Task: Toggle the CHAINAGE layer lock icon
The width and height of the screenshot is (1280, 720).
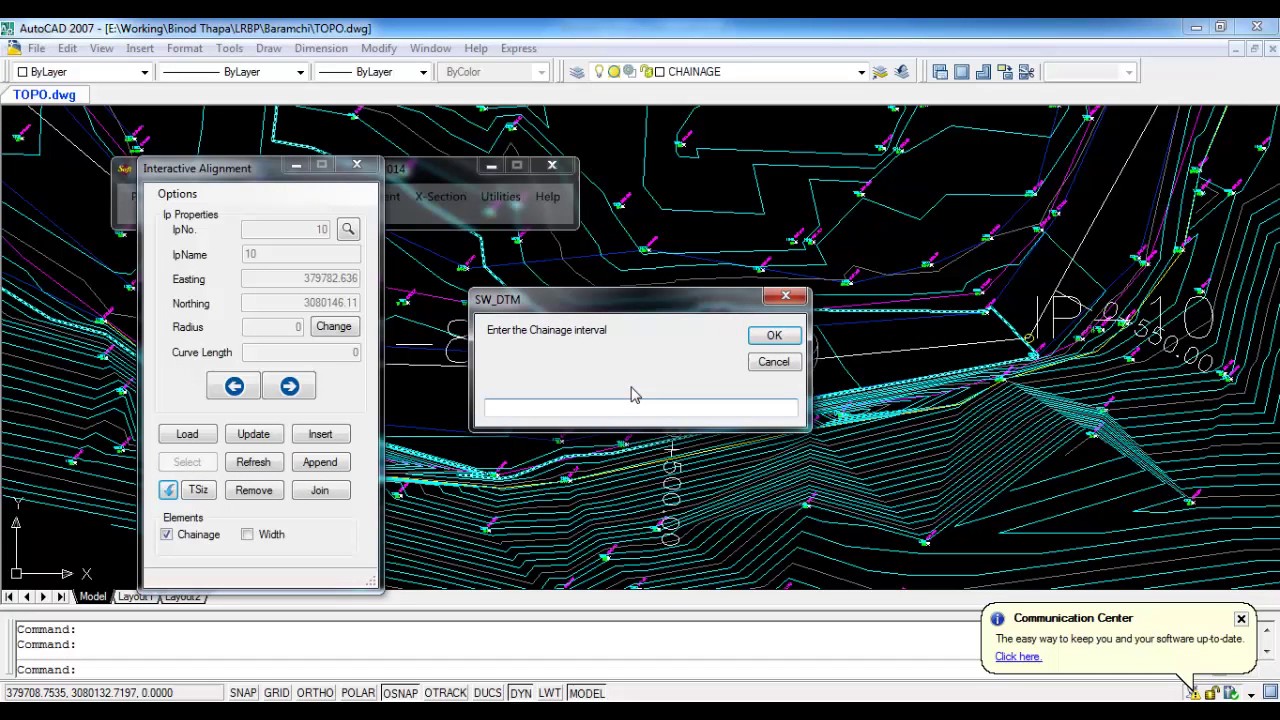Action: click(645, 72)
